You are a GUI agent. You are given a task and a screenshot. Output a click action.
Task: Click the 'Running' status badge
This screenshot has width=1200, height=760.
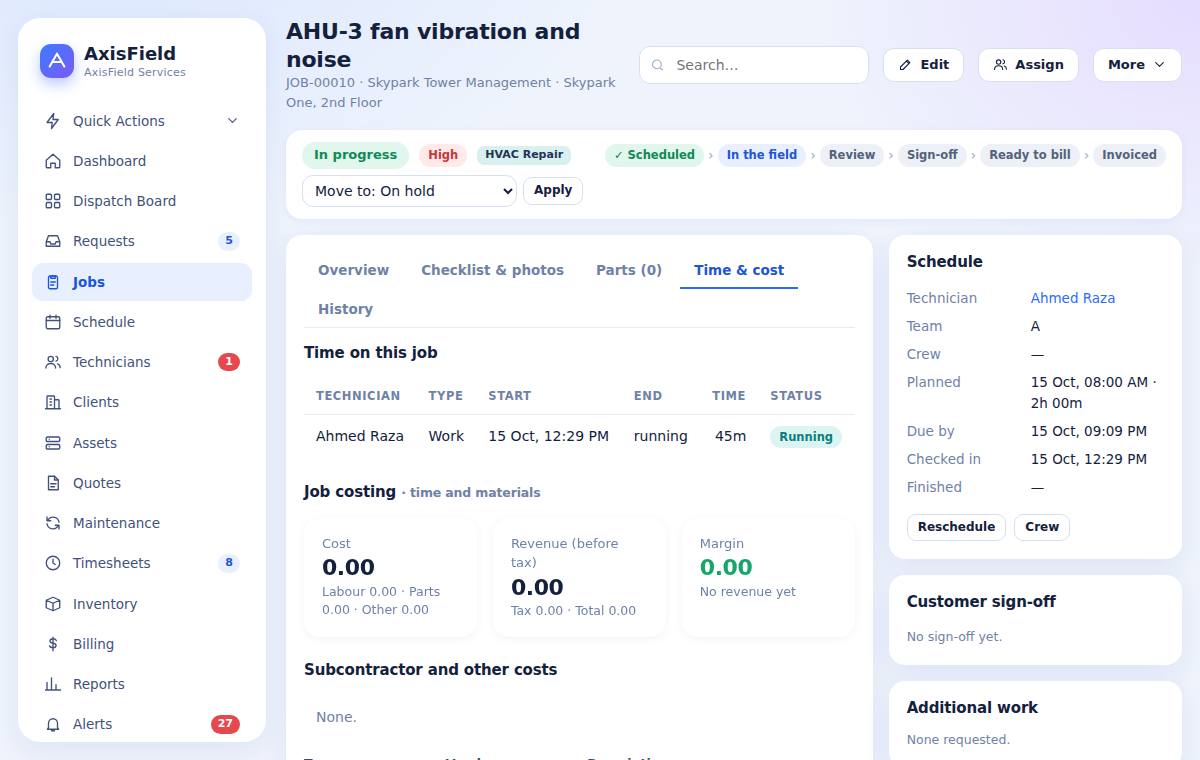click(806, 437)
